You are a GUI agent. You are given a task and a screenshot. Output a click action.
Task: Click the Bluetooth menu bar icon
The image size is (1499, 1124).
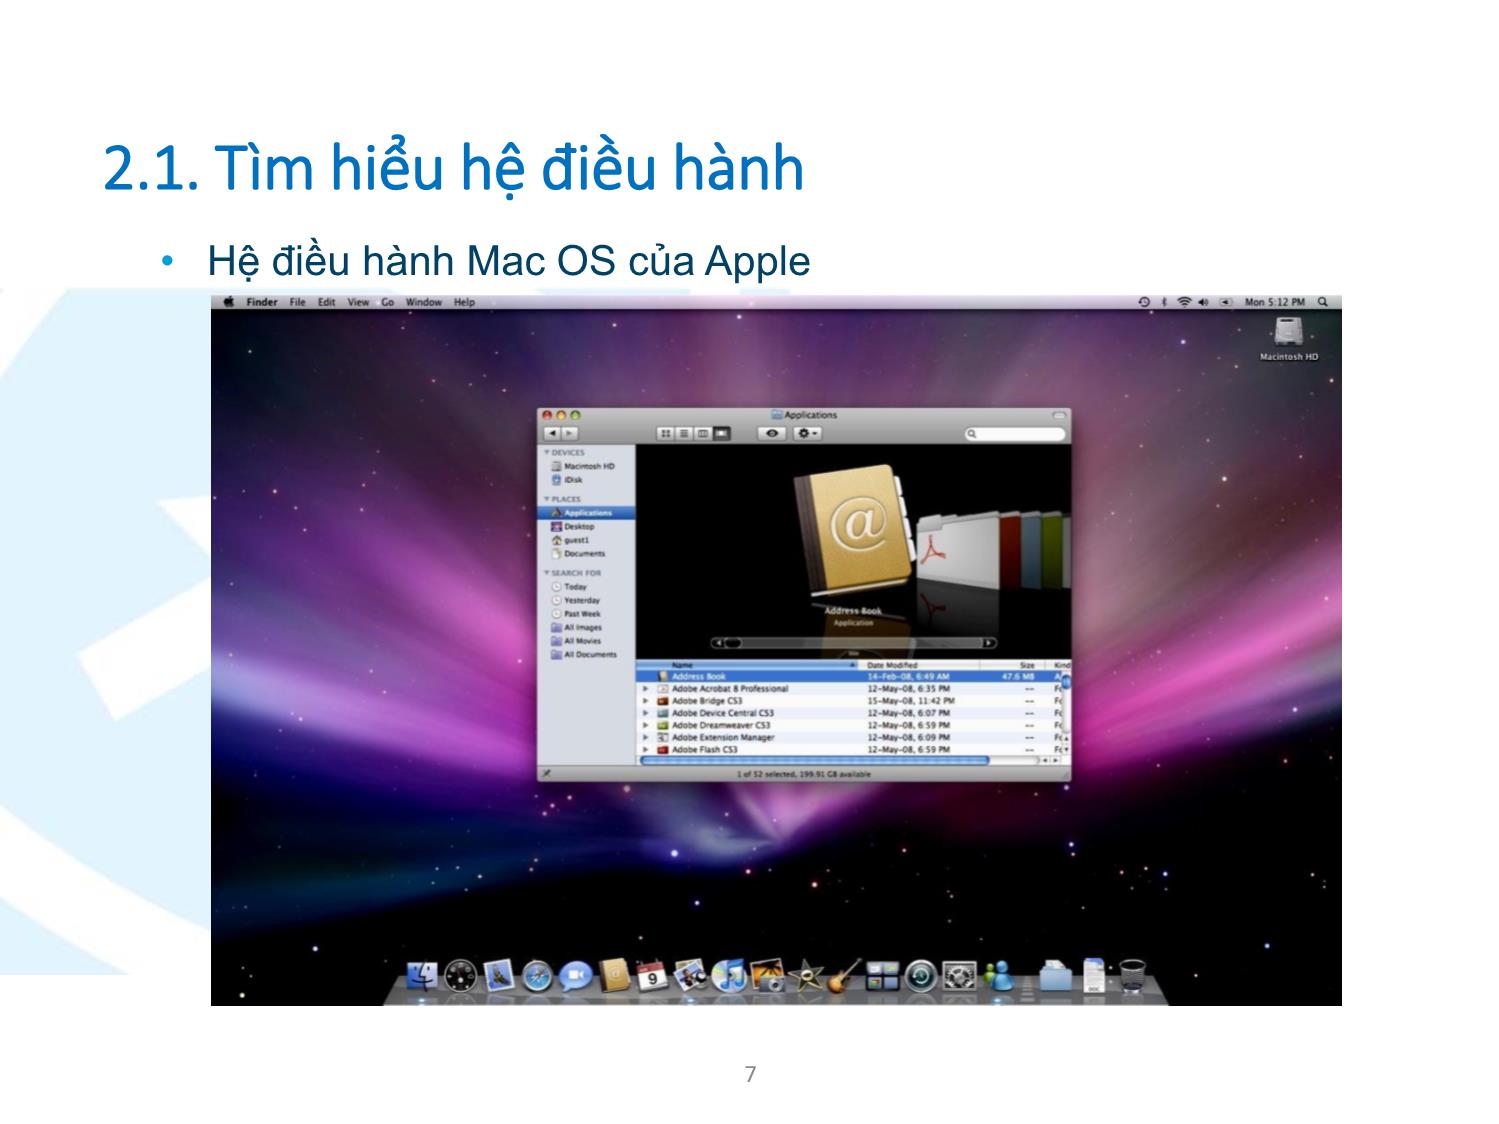click(1165, 302)
